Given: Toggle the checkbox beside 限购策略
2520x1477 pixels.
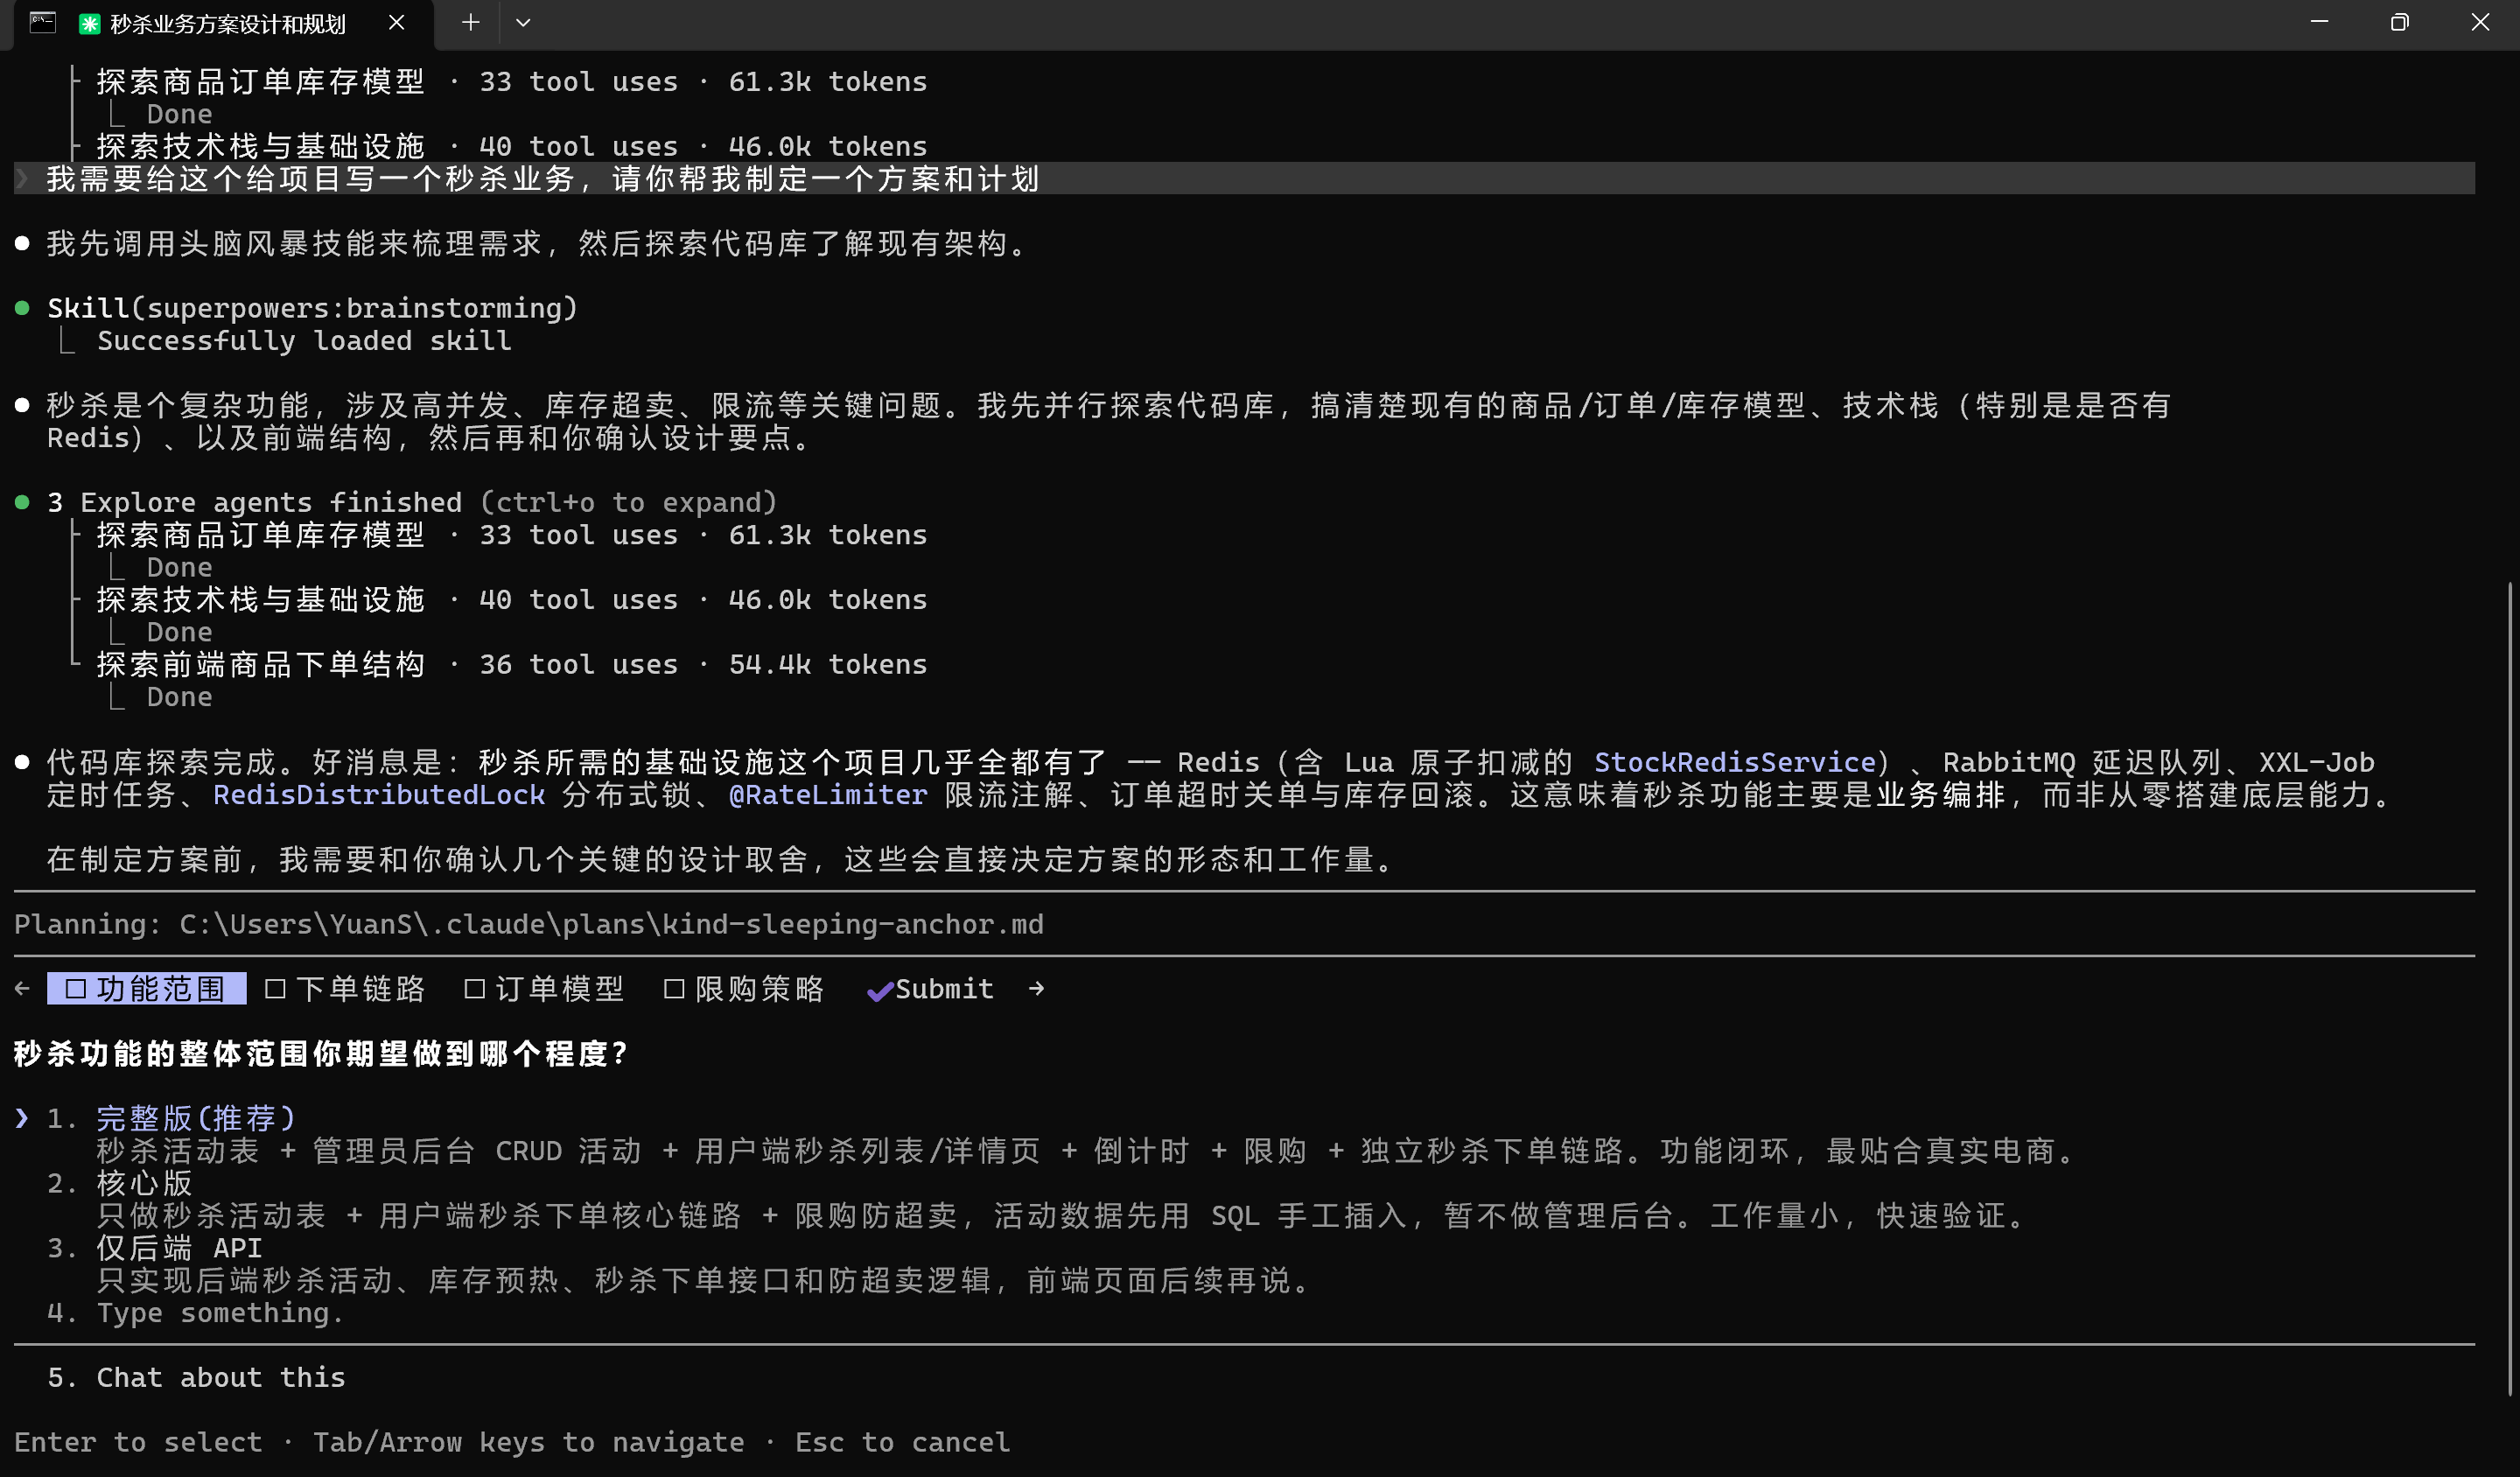Looking at the screenshot, I should point(674,990).
